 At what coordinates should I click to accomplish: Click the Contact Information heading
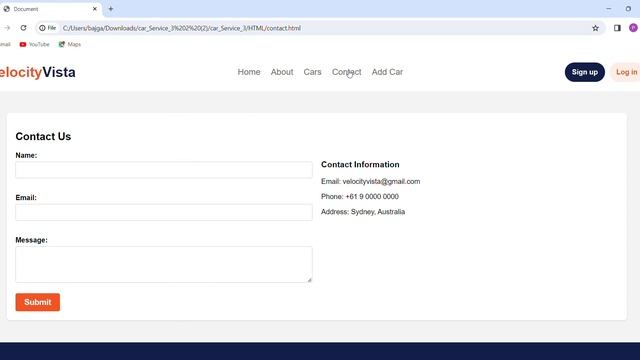pos(360,164)
